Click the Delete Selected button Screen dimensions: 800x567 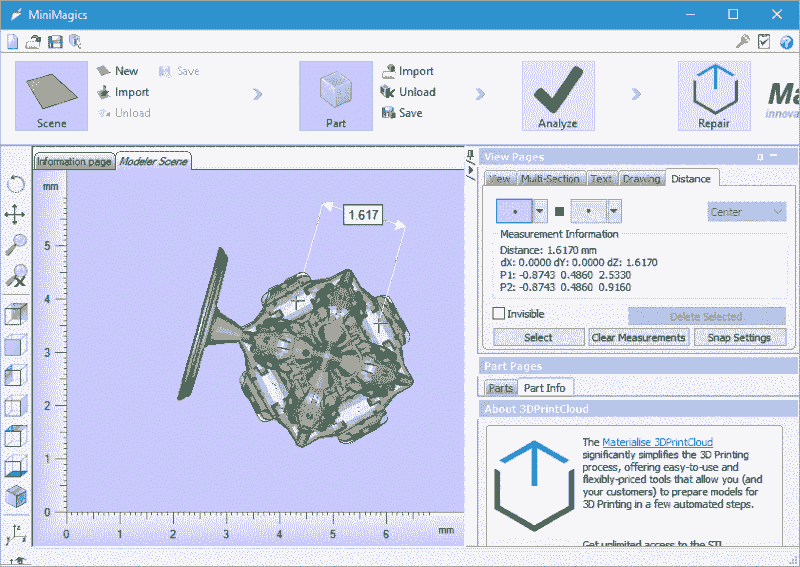click(706, 316)
